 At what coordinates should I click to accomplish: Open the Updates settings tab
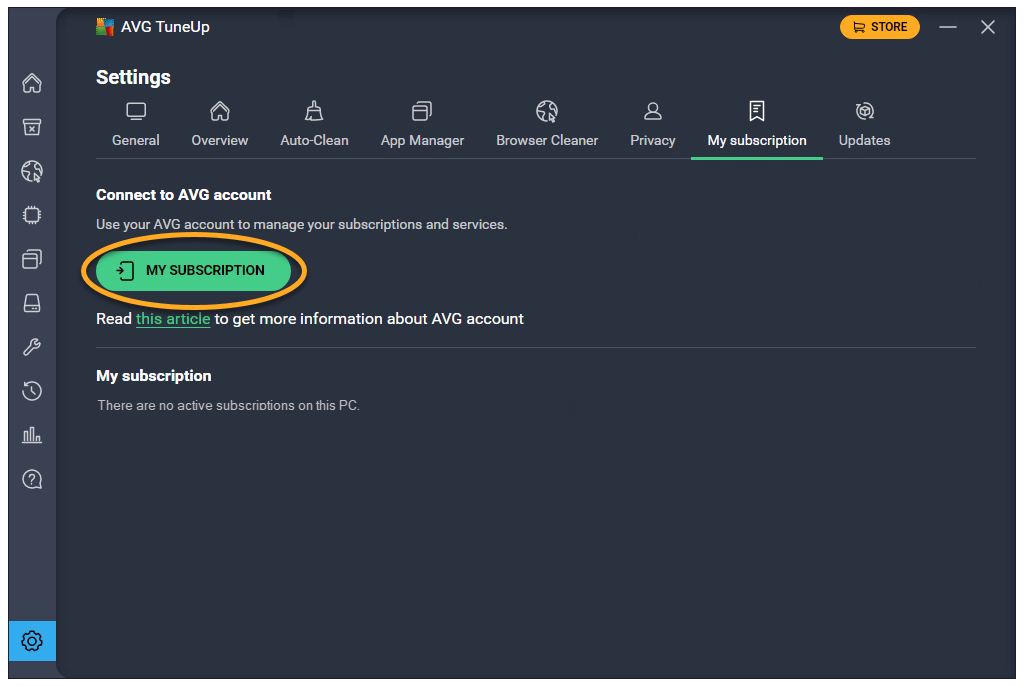(x=864, y=125)
